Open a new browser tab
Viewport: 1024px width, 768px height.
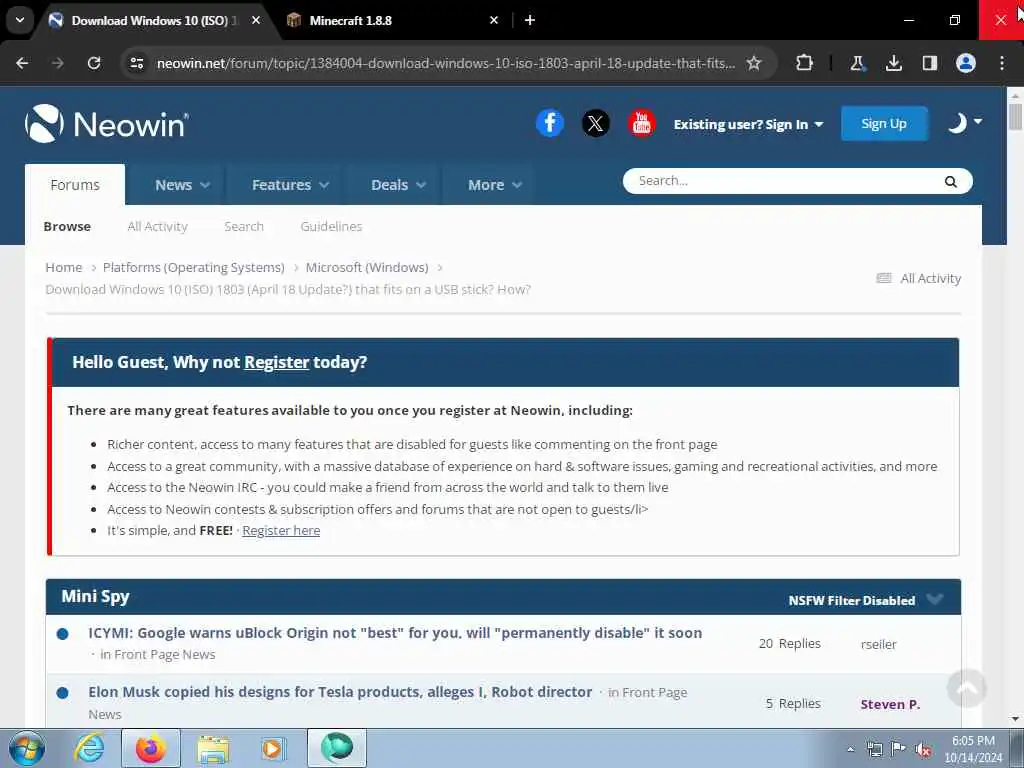pyautogui.click(x=530, y=20)
